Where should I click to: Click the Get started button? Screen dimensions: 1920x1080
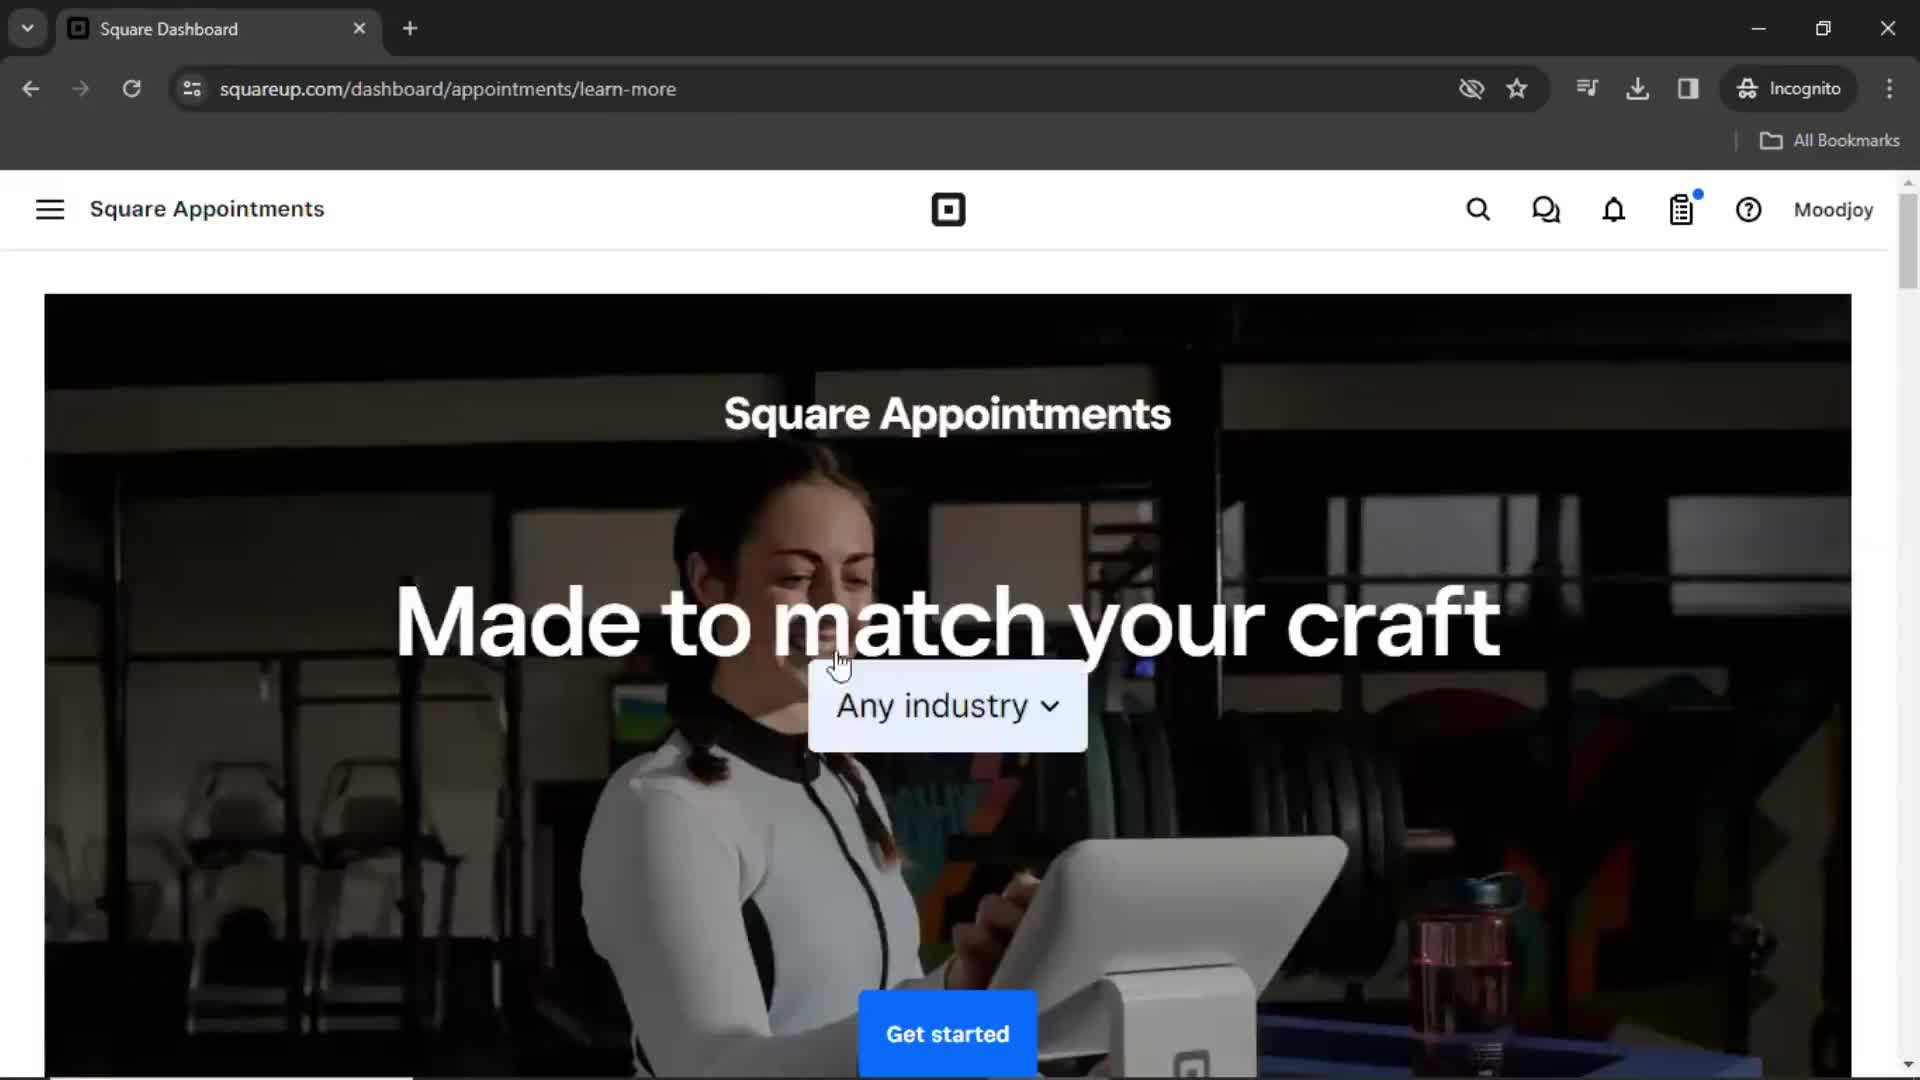click(947, 1034)
